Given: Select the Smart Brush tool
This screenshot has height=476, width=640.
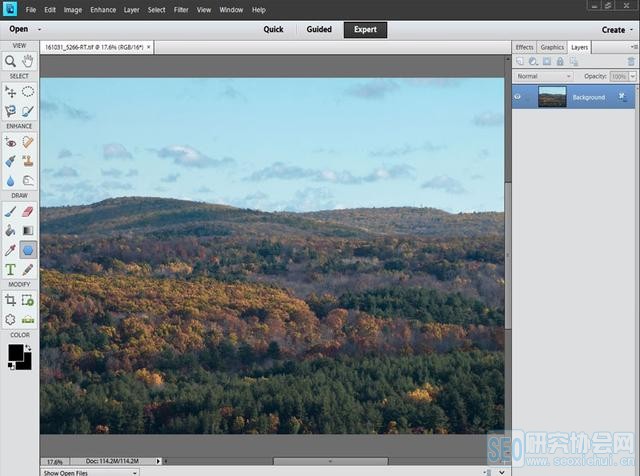Looking at the screenshot, I should point(10,161).
